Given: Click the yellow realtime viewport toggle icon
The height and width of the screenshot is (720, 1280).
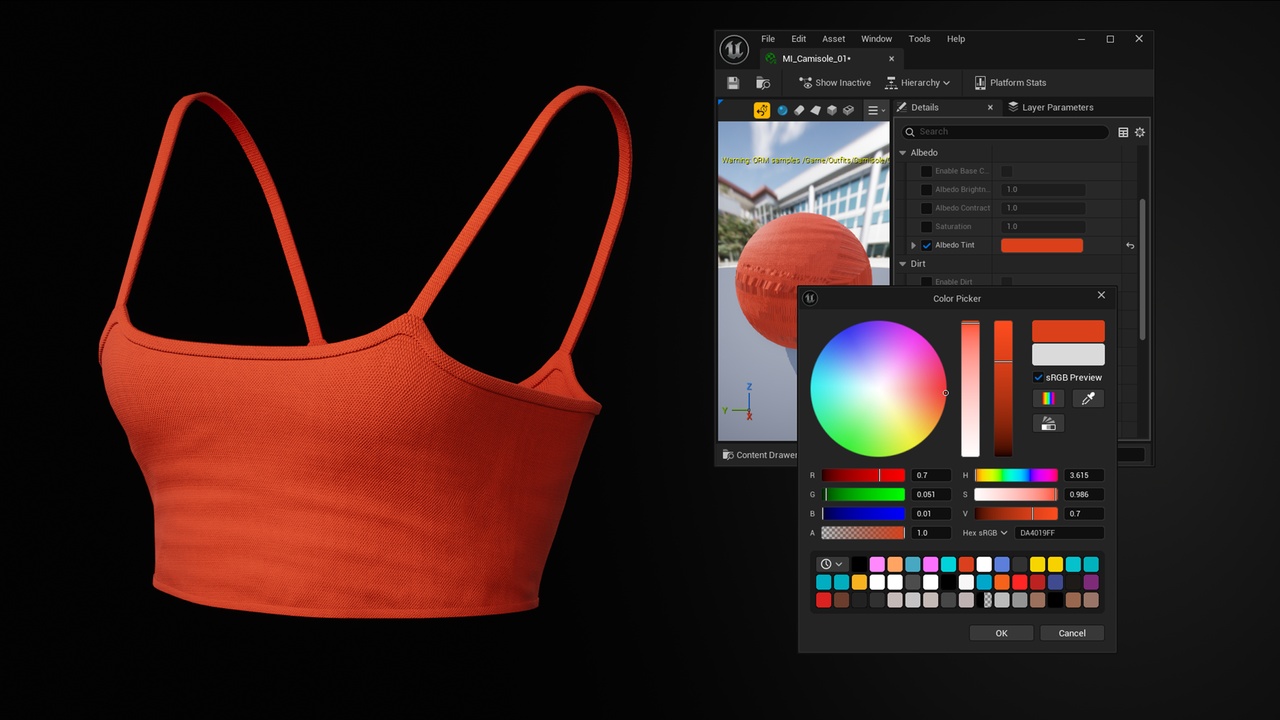Looking at the screenshot, I should pyautogui.click(x=762, y=110).
